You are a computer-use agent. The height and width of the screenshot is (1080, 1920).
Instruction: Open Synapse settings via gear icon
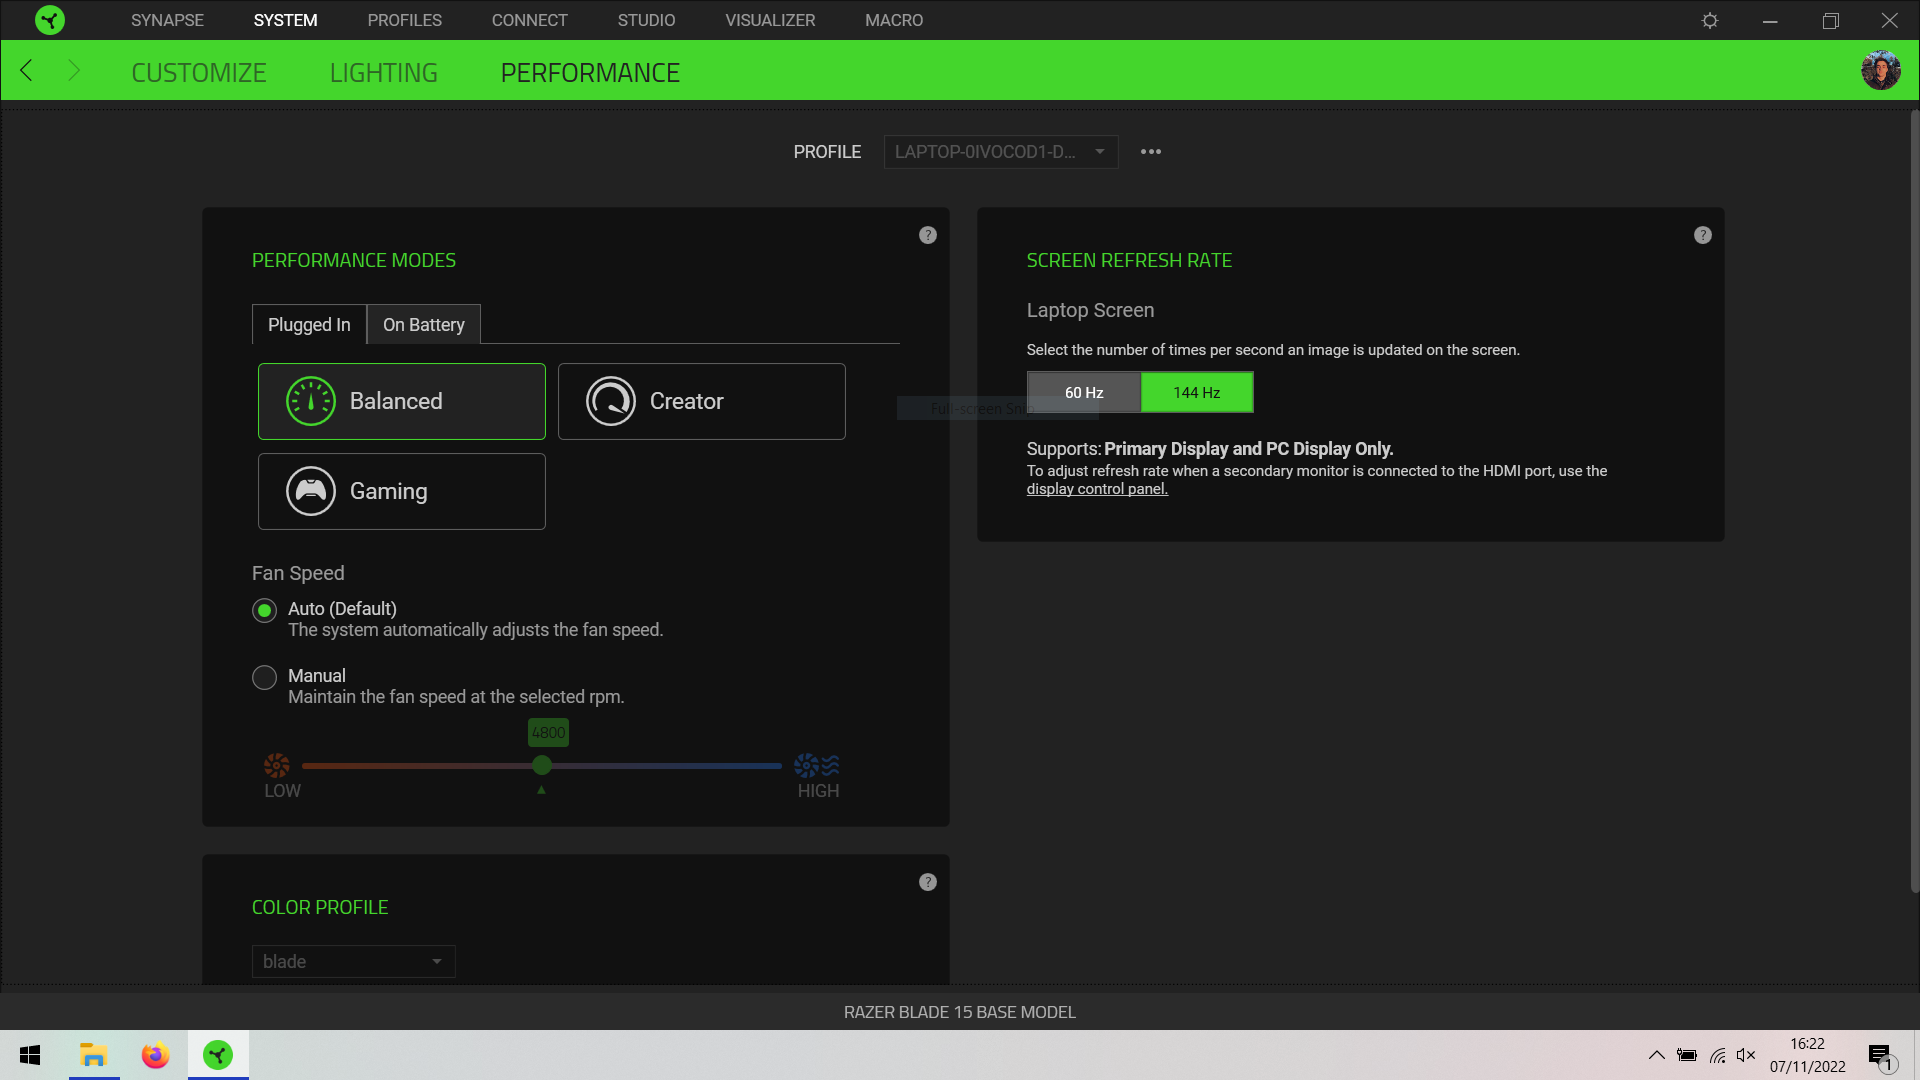(x=1710, y=20)
